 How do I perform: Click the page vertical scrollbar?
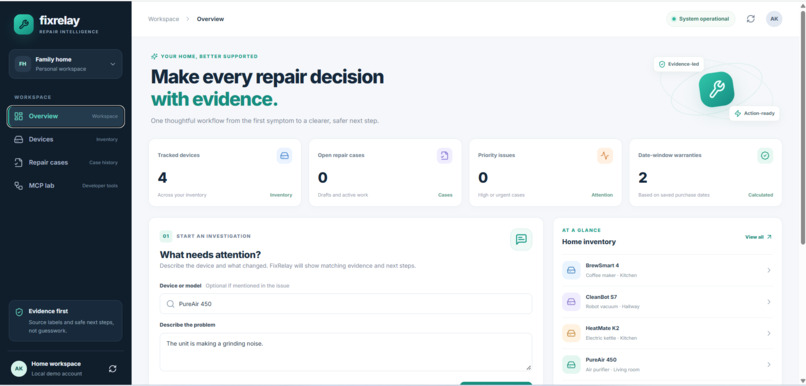point(802,126)
